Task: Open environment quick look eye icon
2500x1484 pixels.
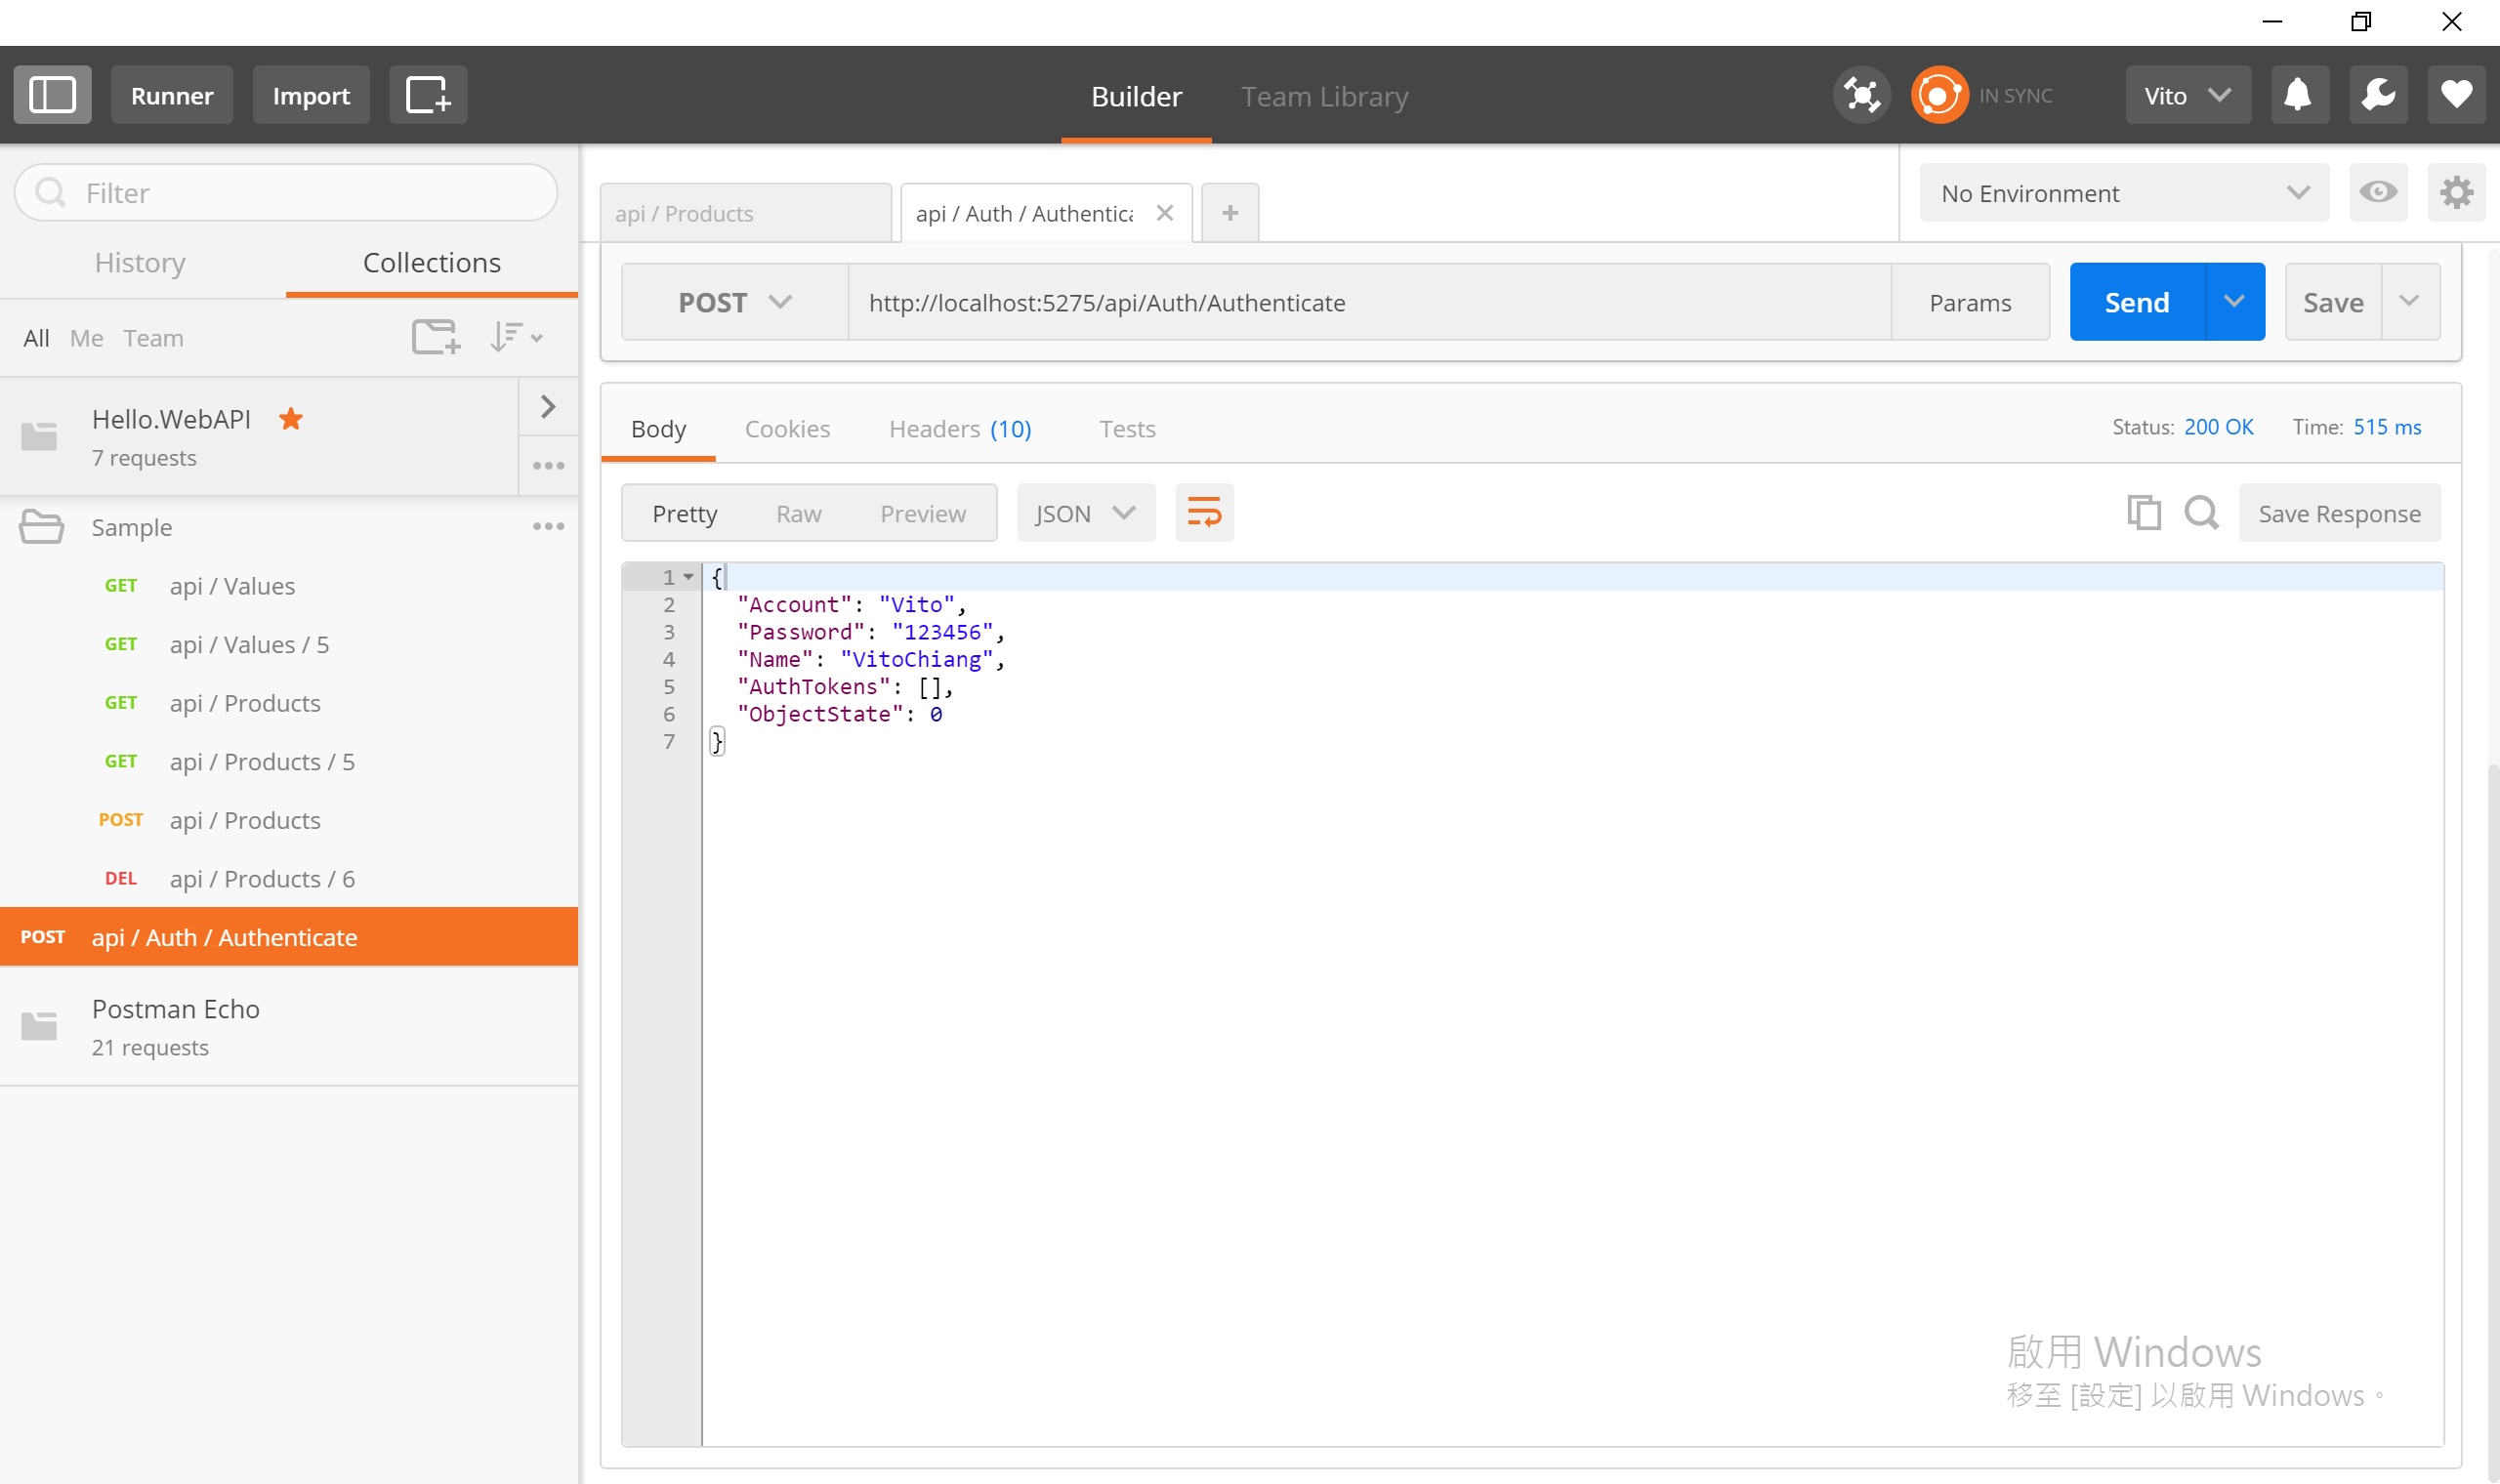Action: [2378, 192]
